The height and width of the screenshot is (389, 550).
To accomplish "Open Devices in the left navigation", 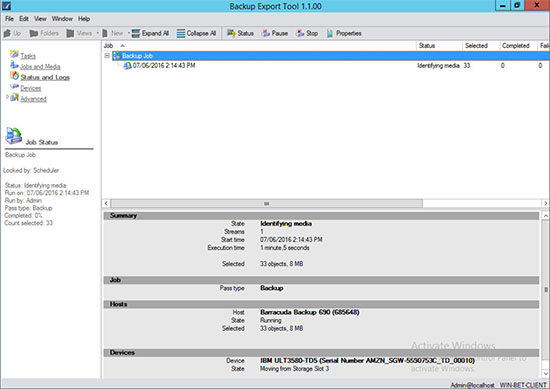I will (31, 88).
